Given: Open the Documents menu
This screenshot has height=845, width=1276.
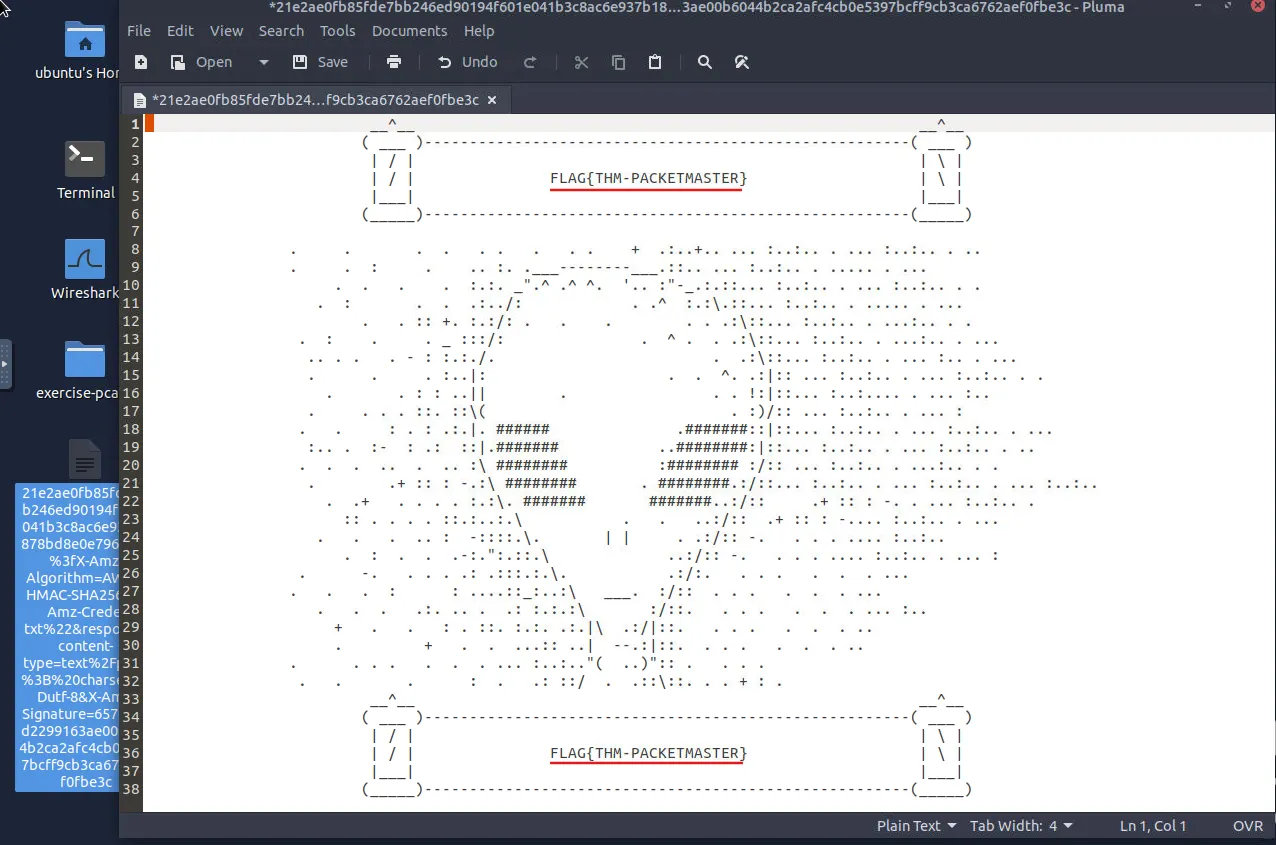Looking at the screenshot, I should [409, 31].
